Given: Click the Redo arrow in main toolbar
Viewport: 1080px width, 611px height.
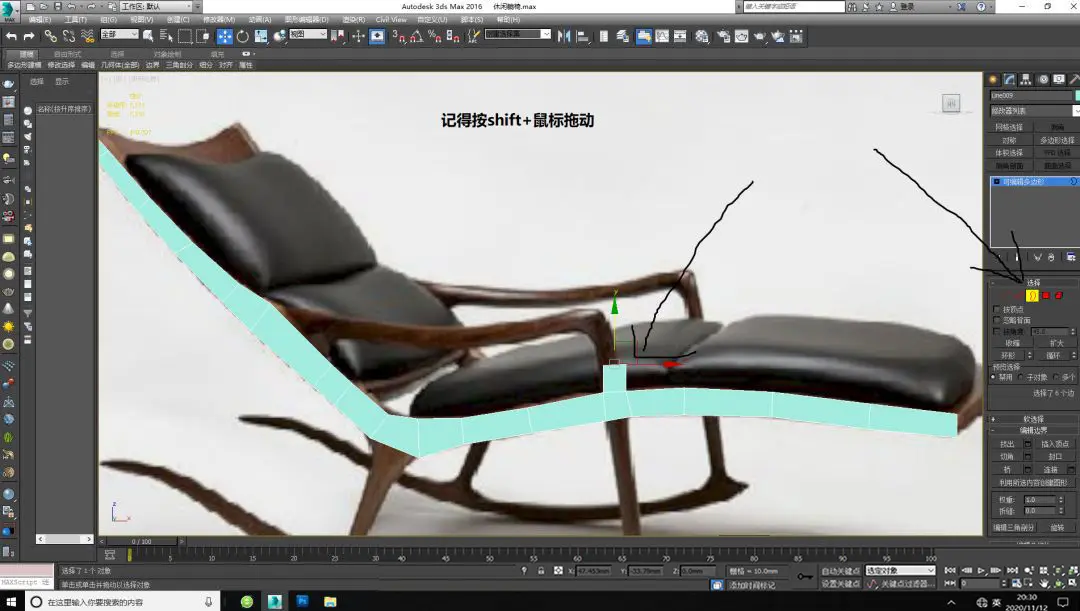Looking at the screenshot, I should pos(29,37).
